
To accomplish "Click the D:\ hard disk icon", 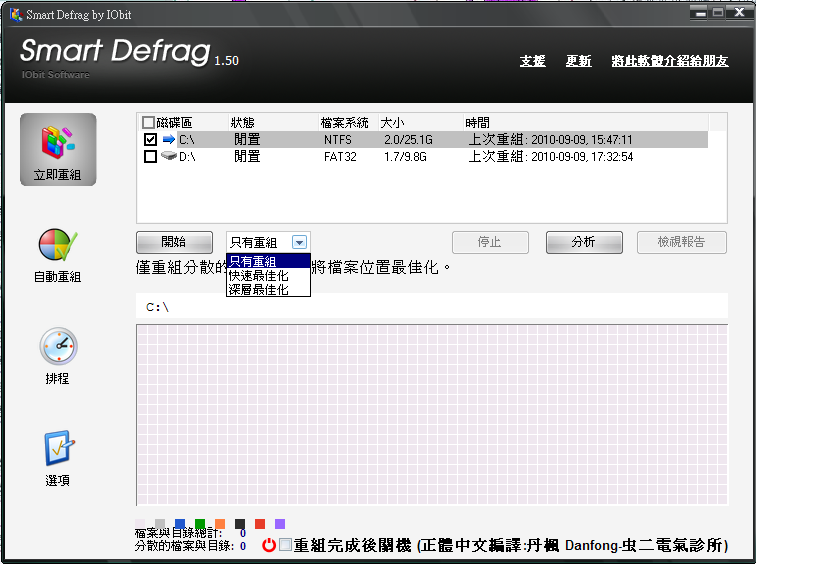I will click(x=169, y=156).
